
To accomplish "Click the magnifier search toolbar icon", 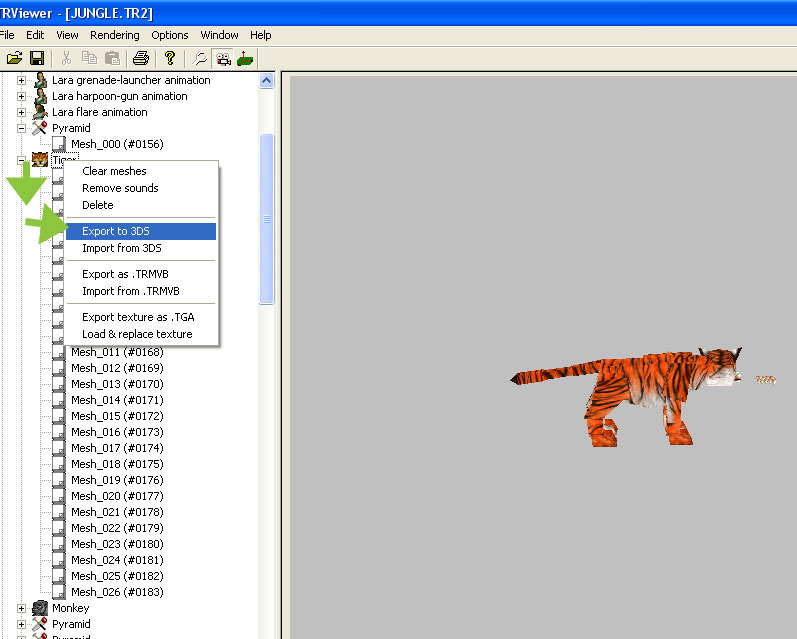I will 200,58.
